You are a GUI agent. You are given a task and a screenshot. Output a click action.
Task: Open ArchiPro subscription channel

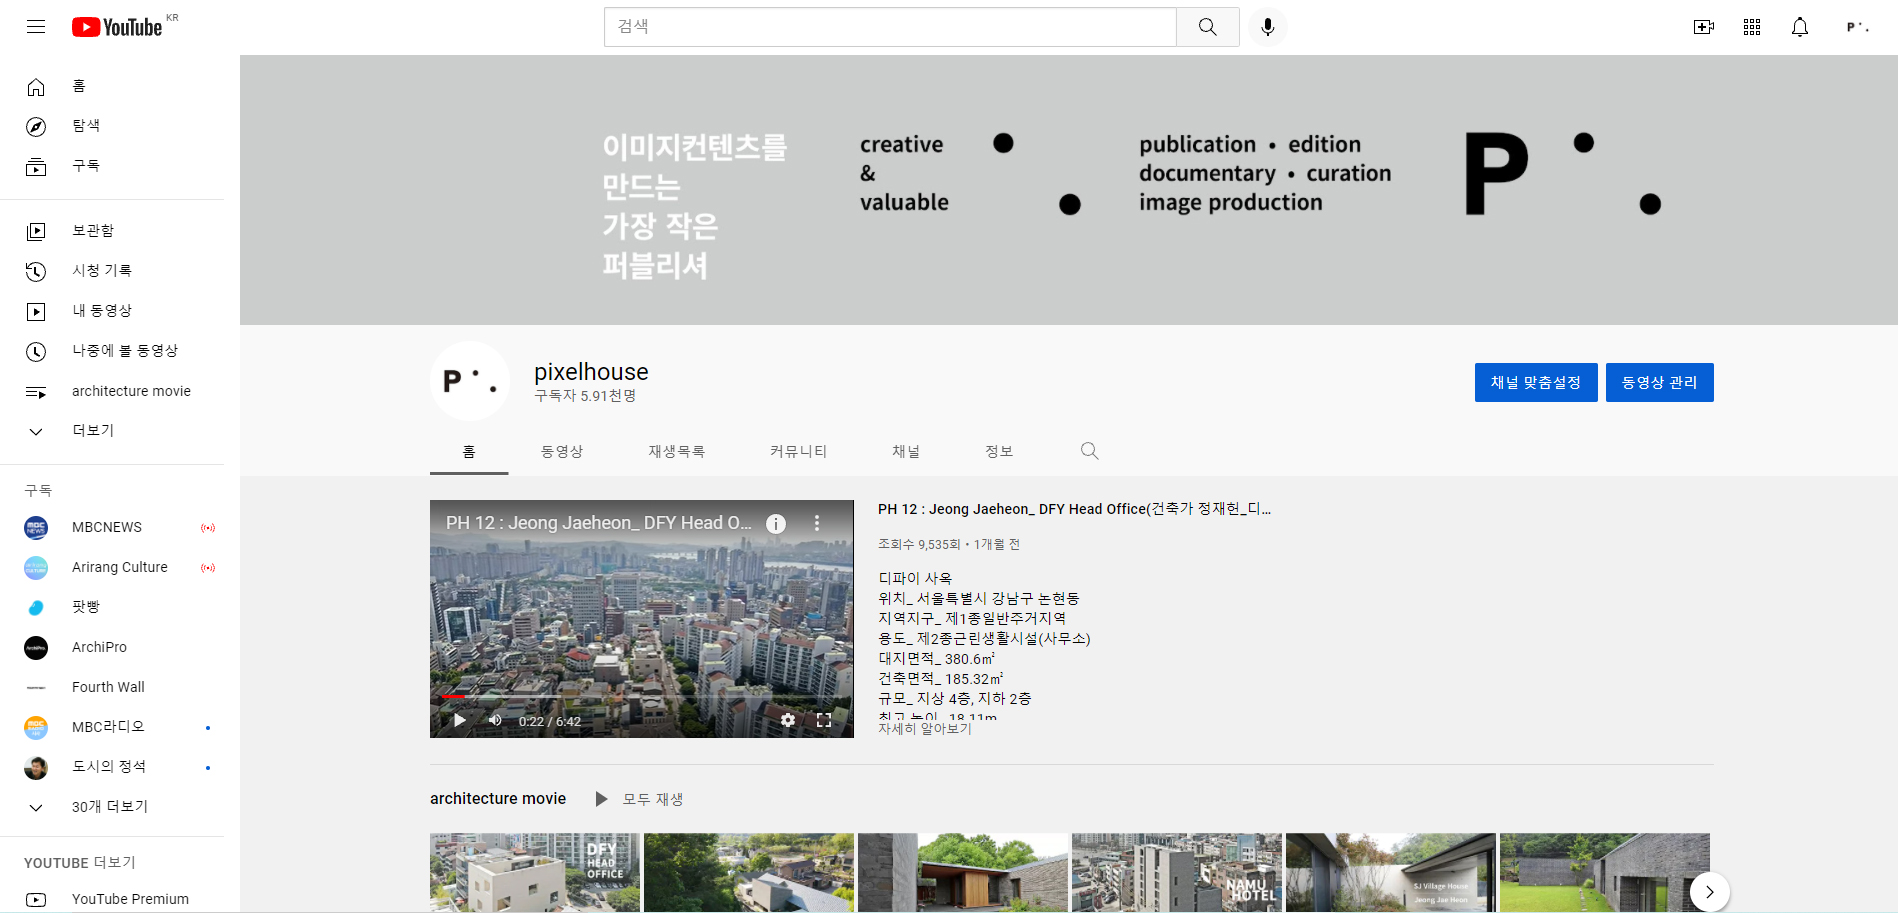pyautogui.click(x=112, y=647)
